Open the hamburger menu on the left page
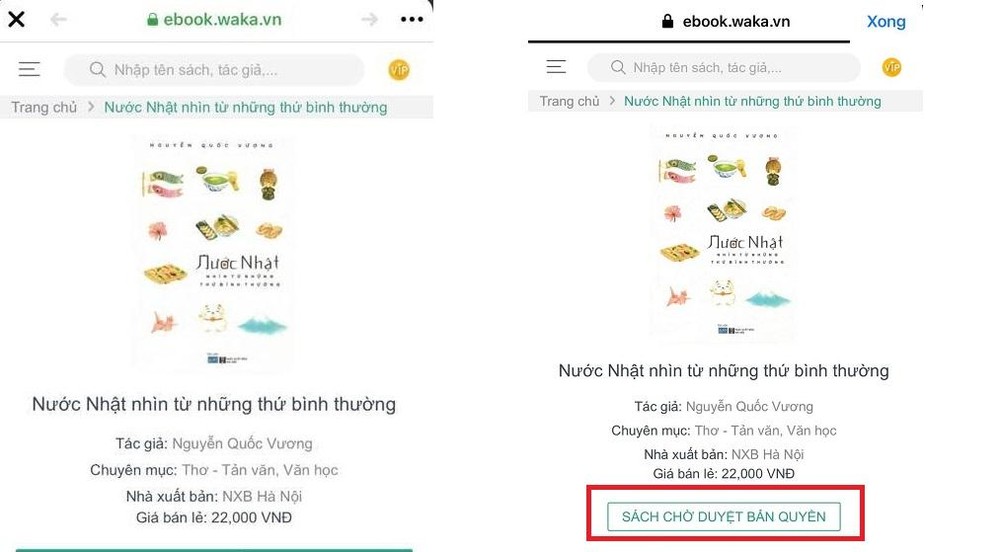Viewport: 1000px width, 552px height. pos(29,69)
